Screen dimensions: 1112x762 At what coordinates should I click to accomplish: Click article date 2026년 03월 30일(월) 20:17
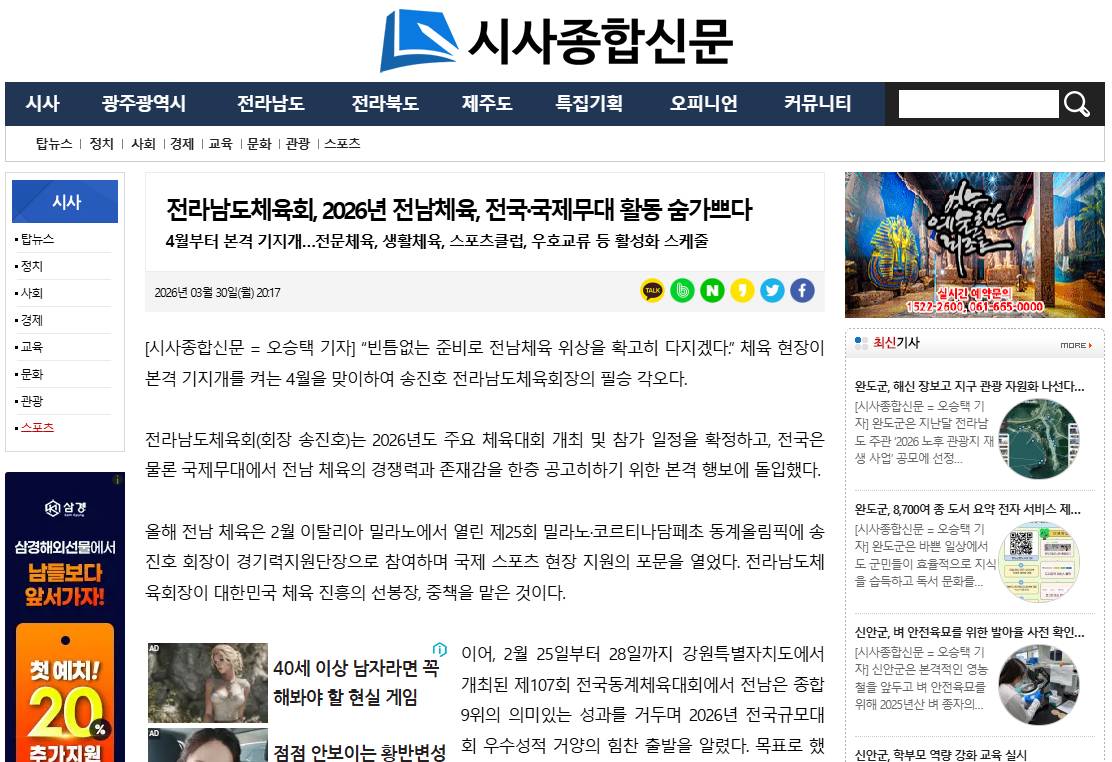(x=217, y=292)
